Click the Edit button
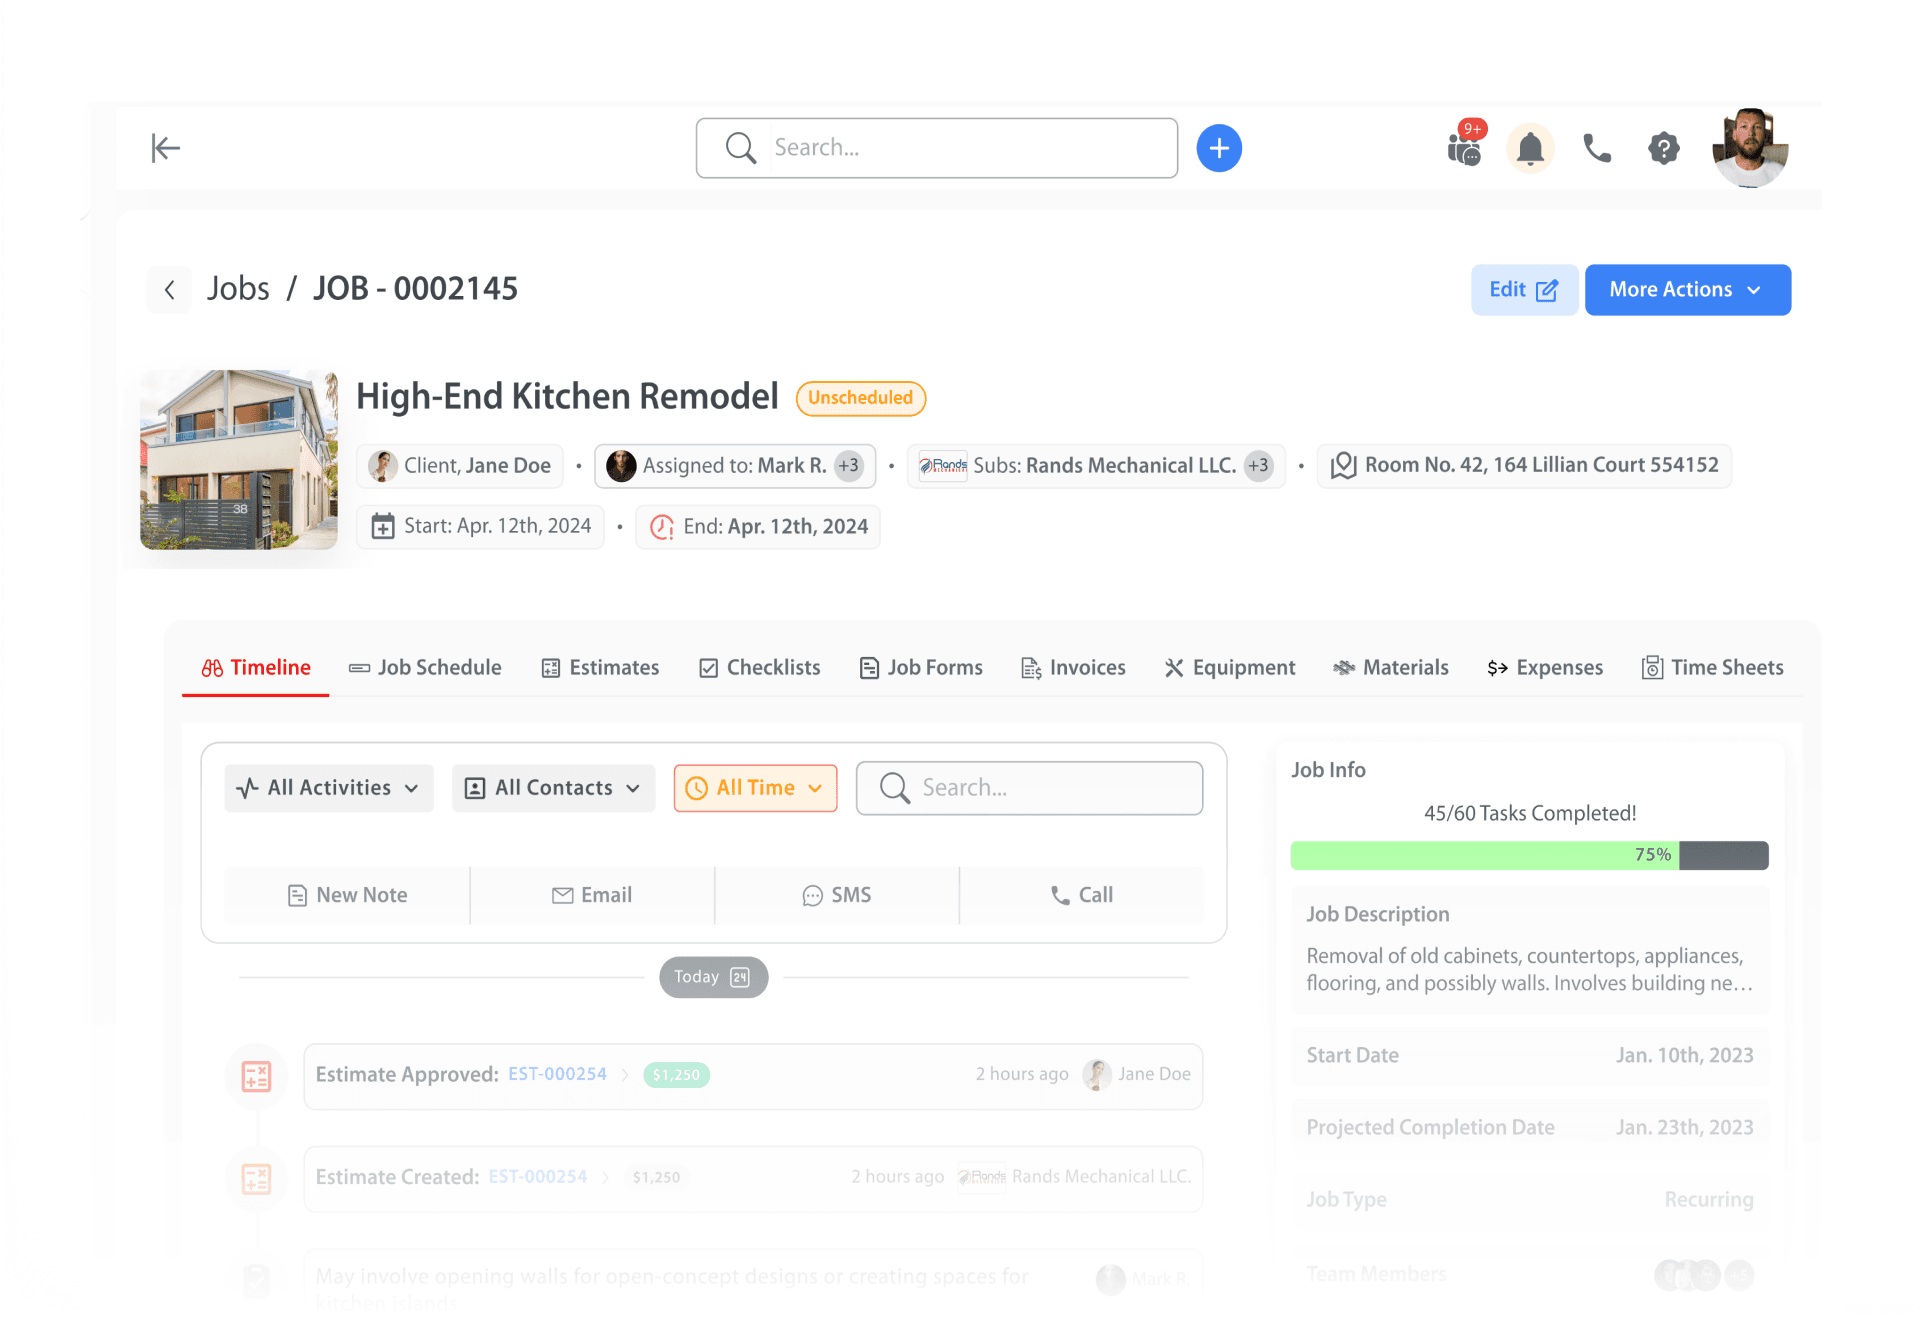The image size is (1920, 1332). click(x=1523, y=290)
